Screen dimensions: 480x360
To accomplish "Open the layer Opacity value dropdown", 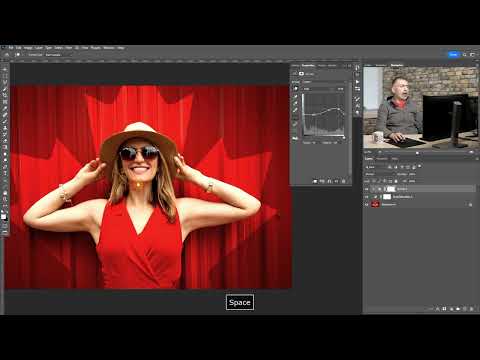I will coord(412,174).
